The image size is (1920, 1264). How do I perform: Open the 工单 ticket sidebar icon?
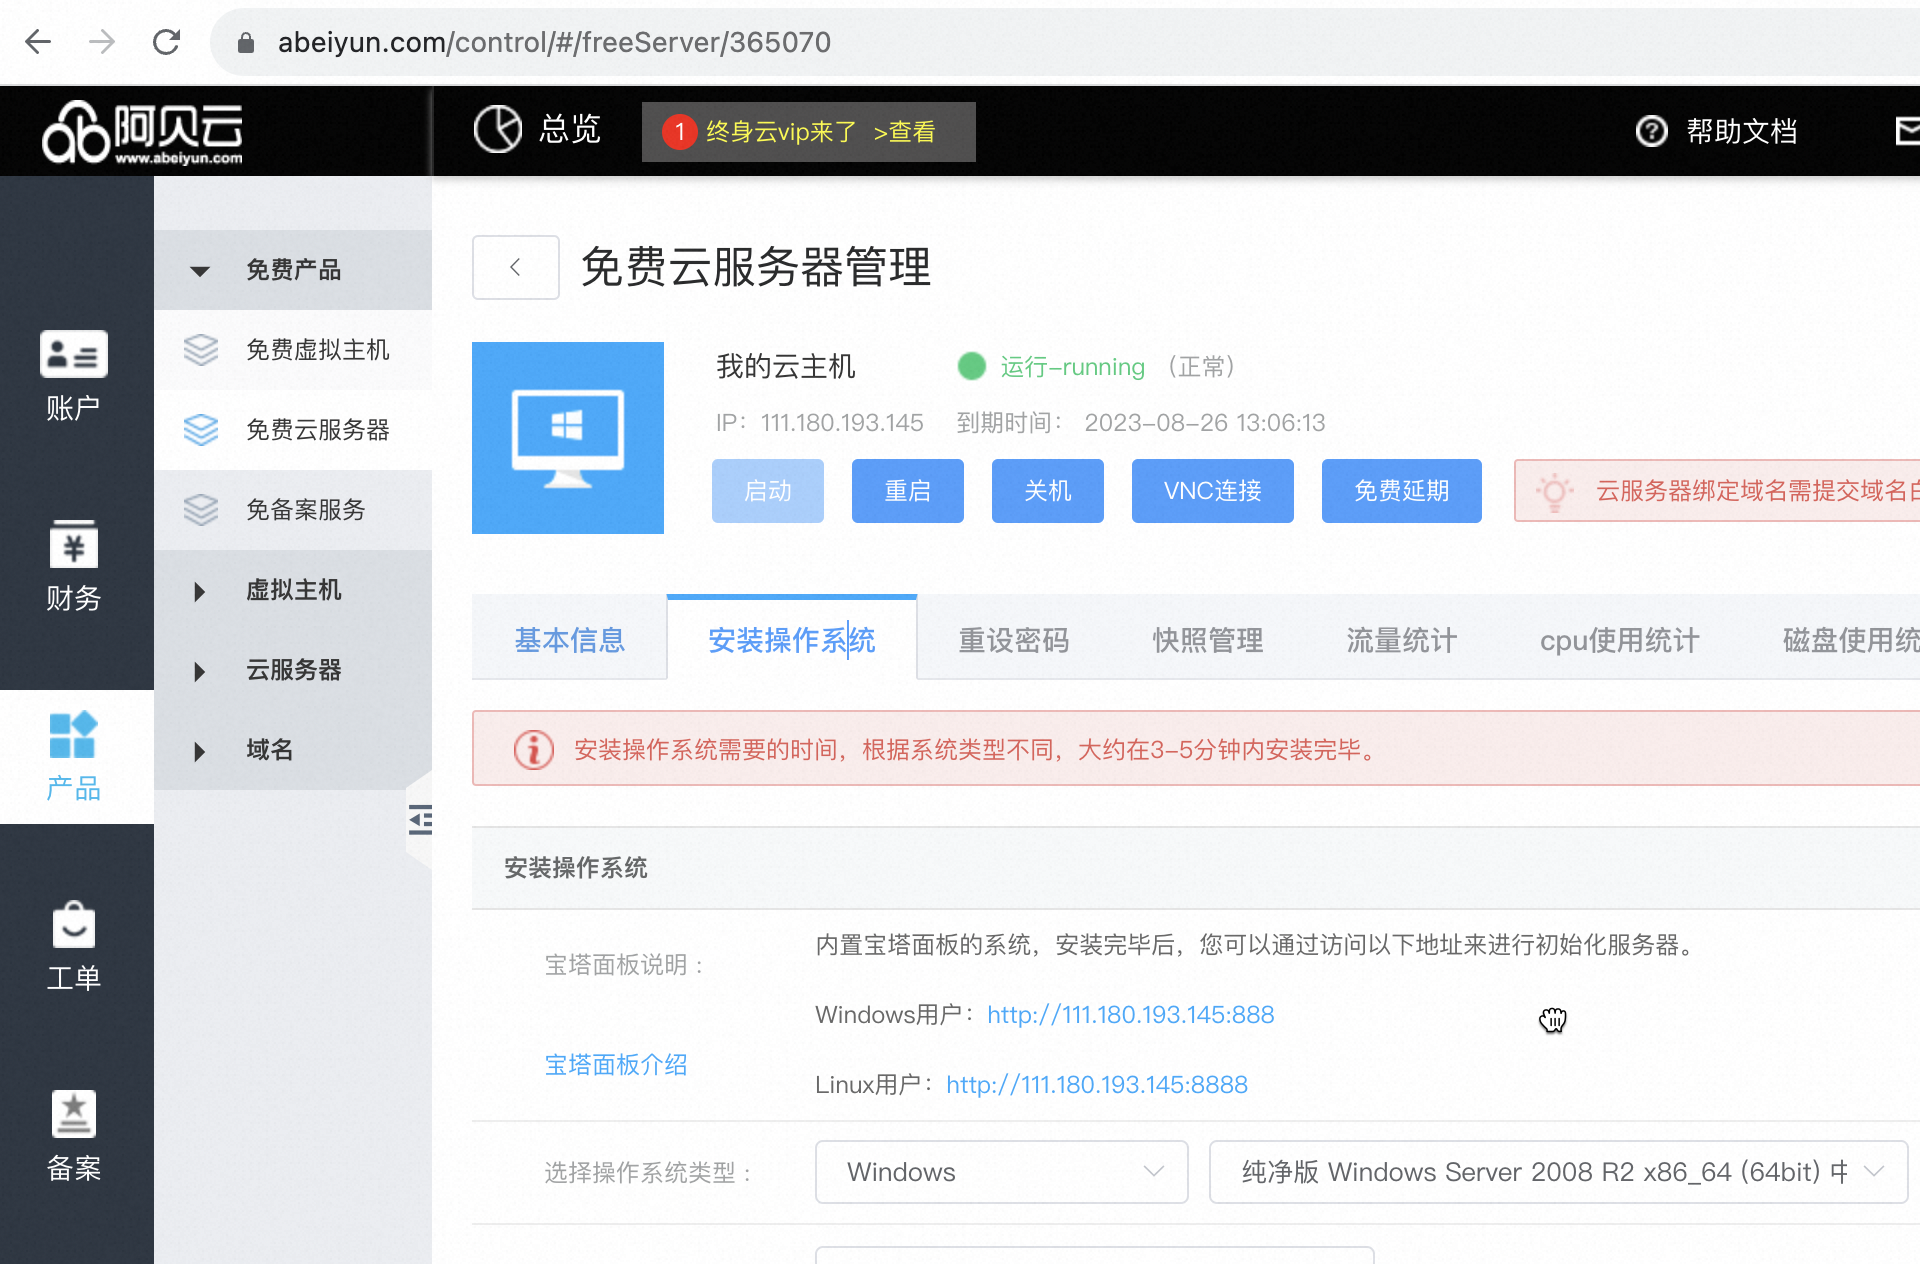point(73,926)
